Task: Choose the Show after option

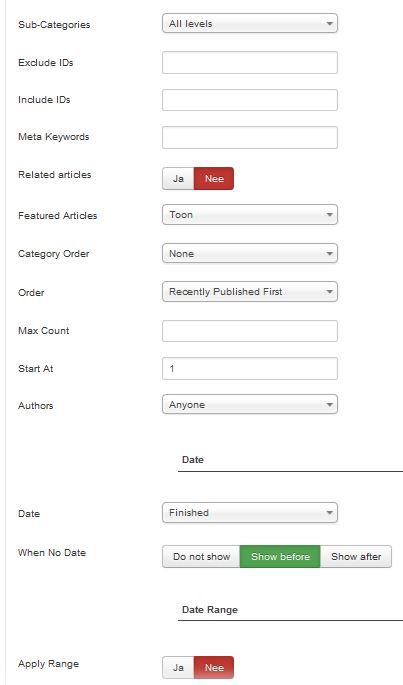Action: (356, 557)
